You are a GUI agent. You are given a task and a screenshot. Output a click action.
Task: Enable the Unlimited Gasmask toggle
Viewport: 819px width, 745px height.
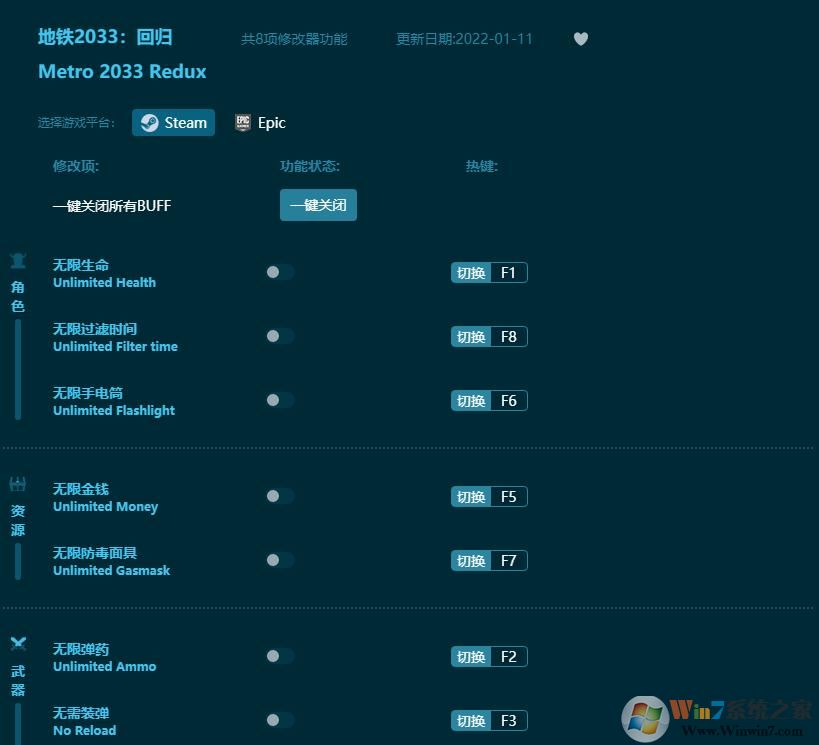click(x=279, y=560)
